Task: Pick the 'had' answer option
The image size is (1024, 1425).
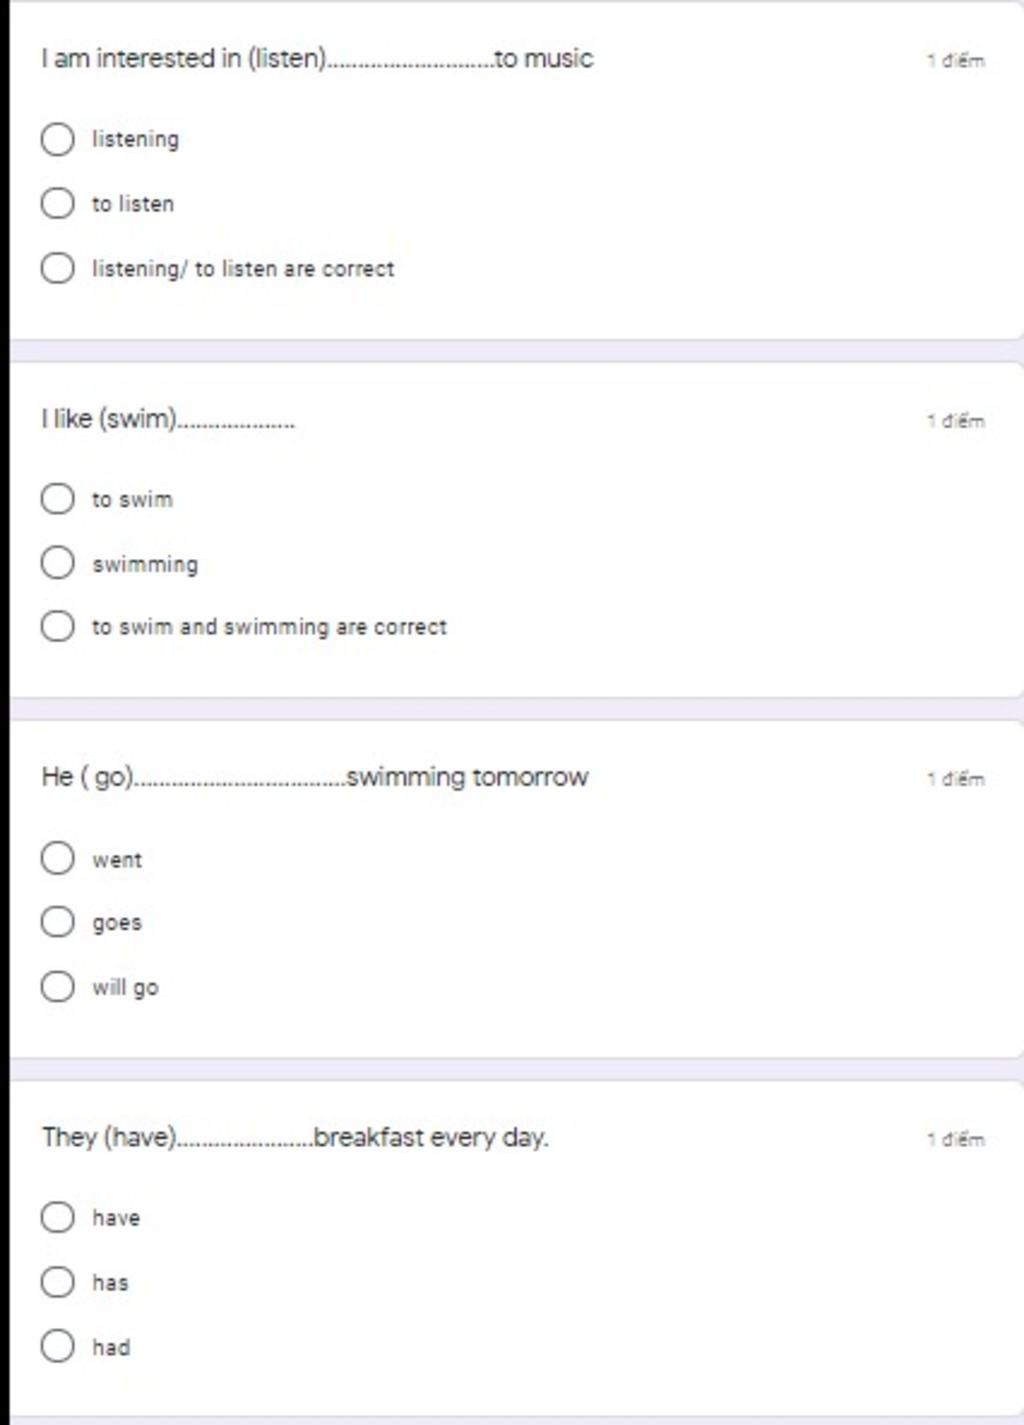Action: pos(58,1346)
